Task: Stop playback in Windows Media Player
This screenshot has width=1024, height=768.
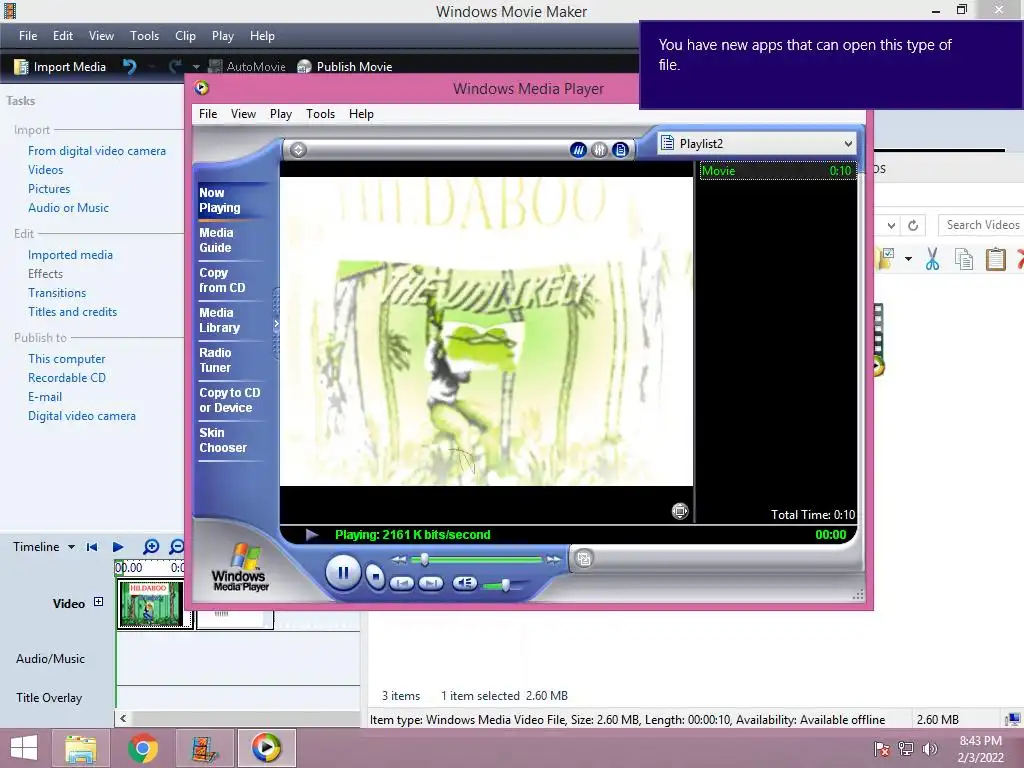Action: 375,576
